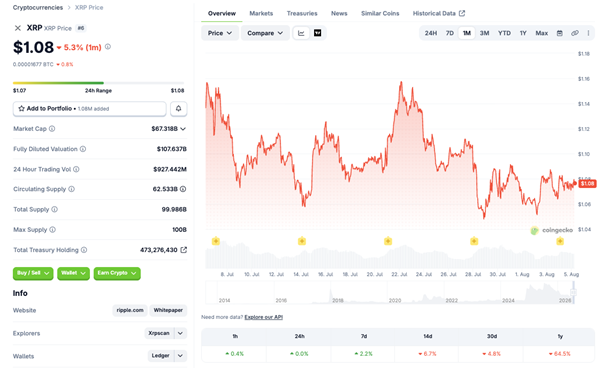Follow the Explore our API link

coord(264,317)
